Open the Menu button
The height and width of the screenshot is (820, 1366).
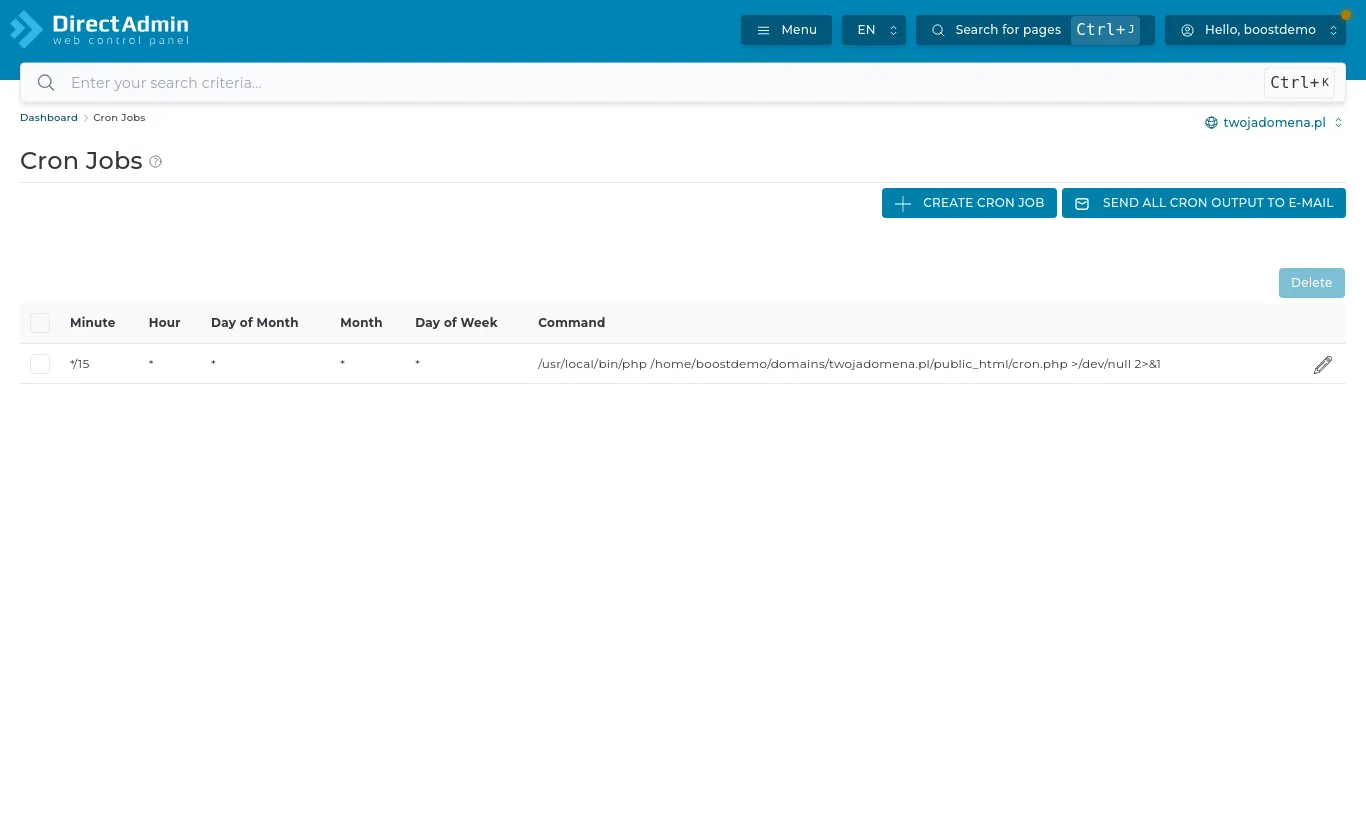tap(786, 30)
